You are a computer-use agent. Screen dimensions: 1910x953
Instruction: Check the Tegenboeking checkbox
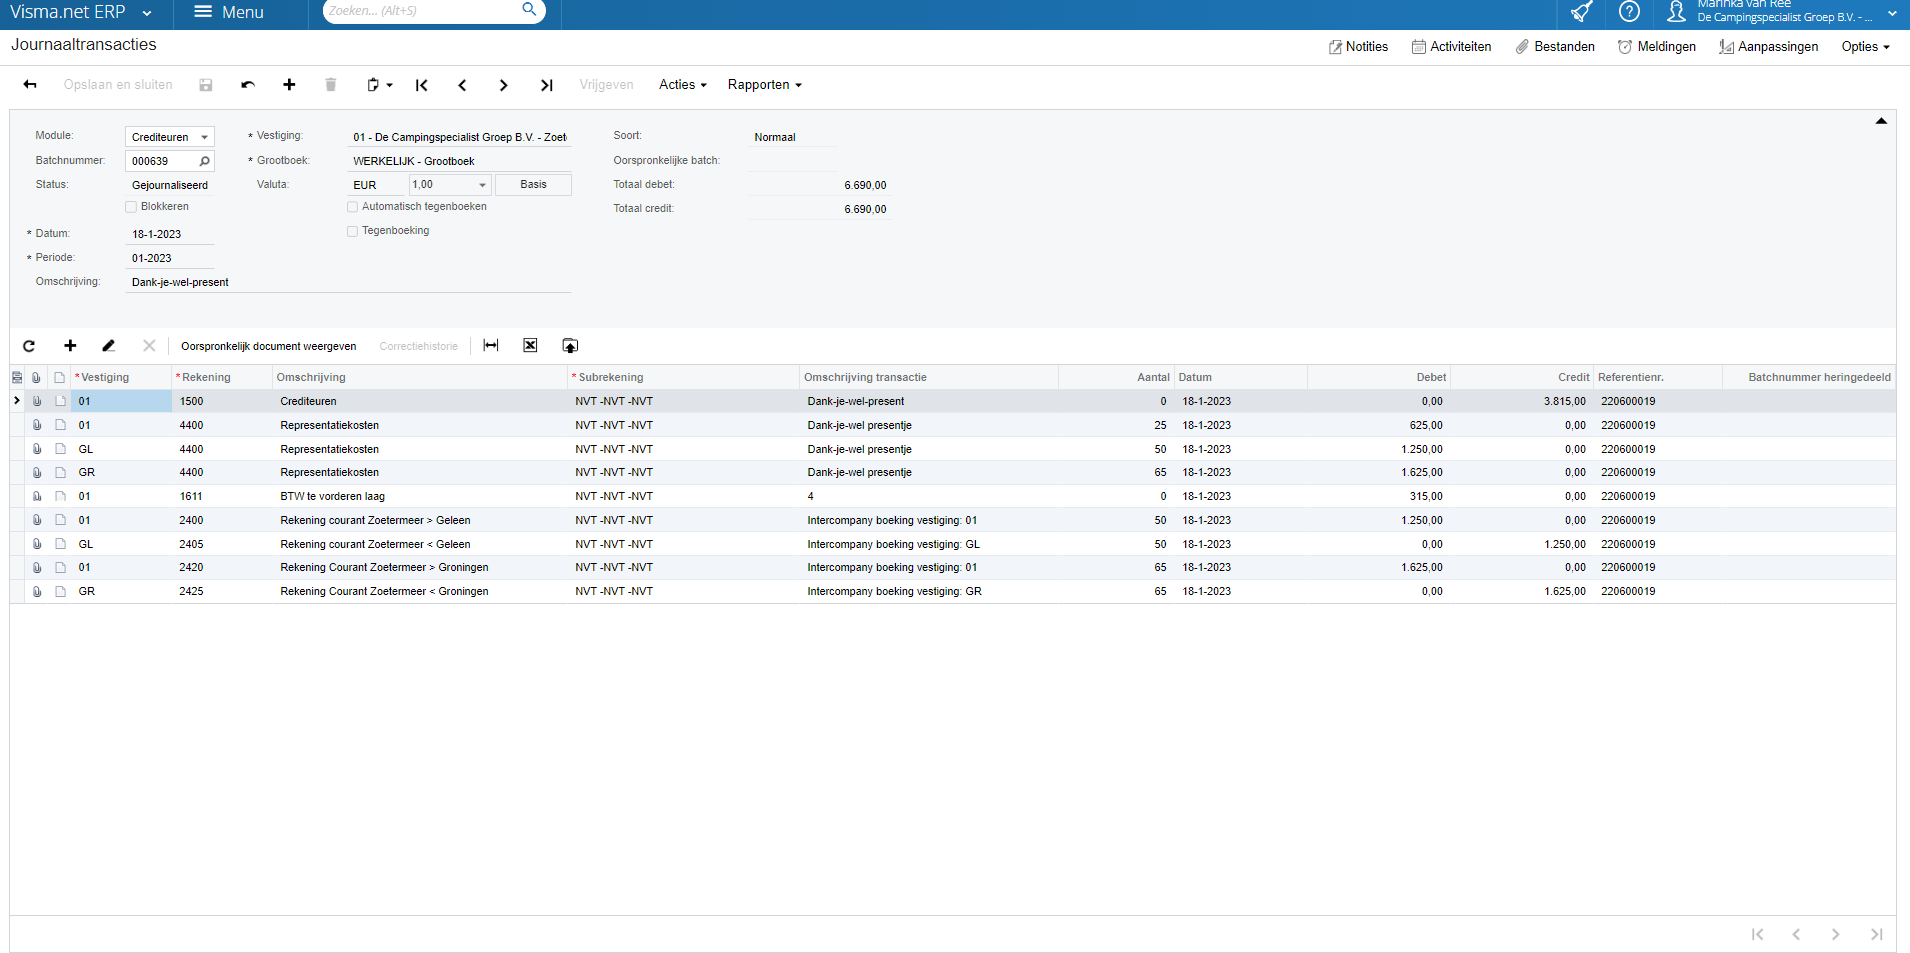(x=352, y=231)
